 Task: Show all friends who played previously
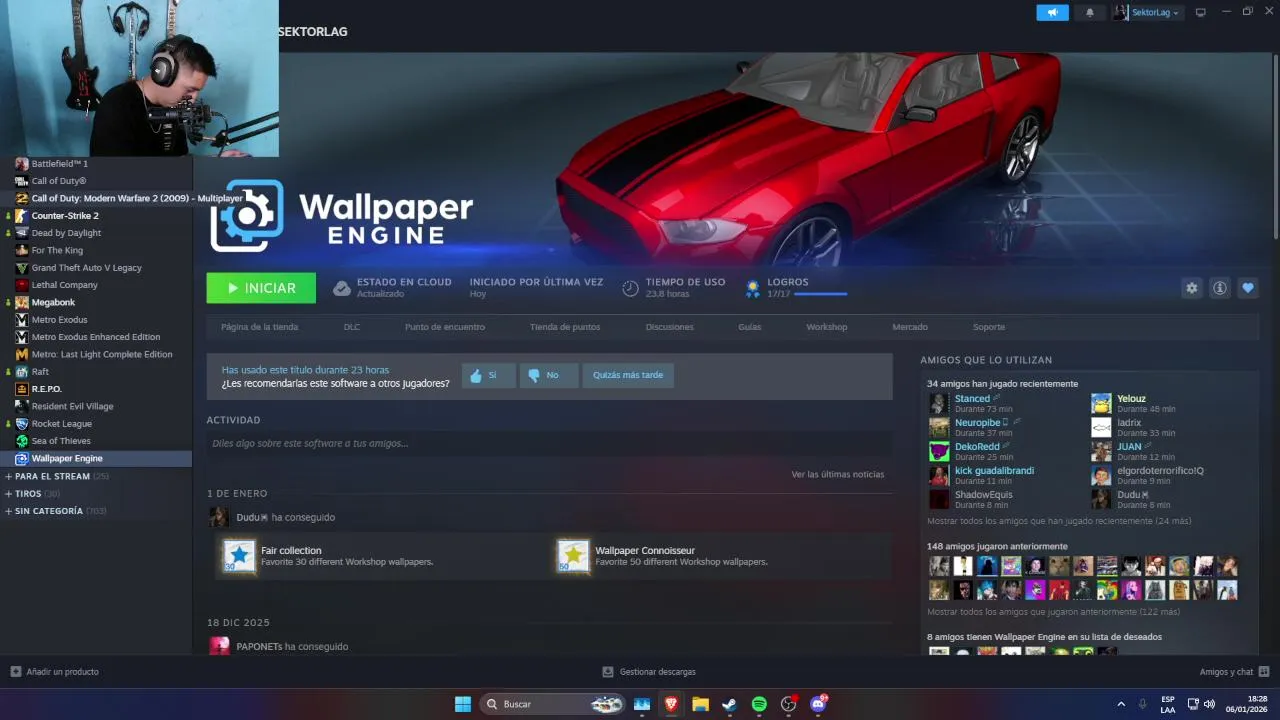tap(1053, 612)
